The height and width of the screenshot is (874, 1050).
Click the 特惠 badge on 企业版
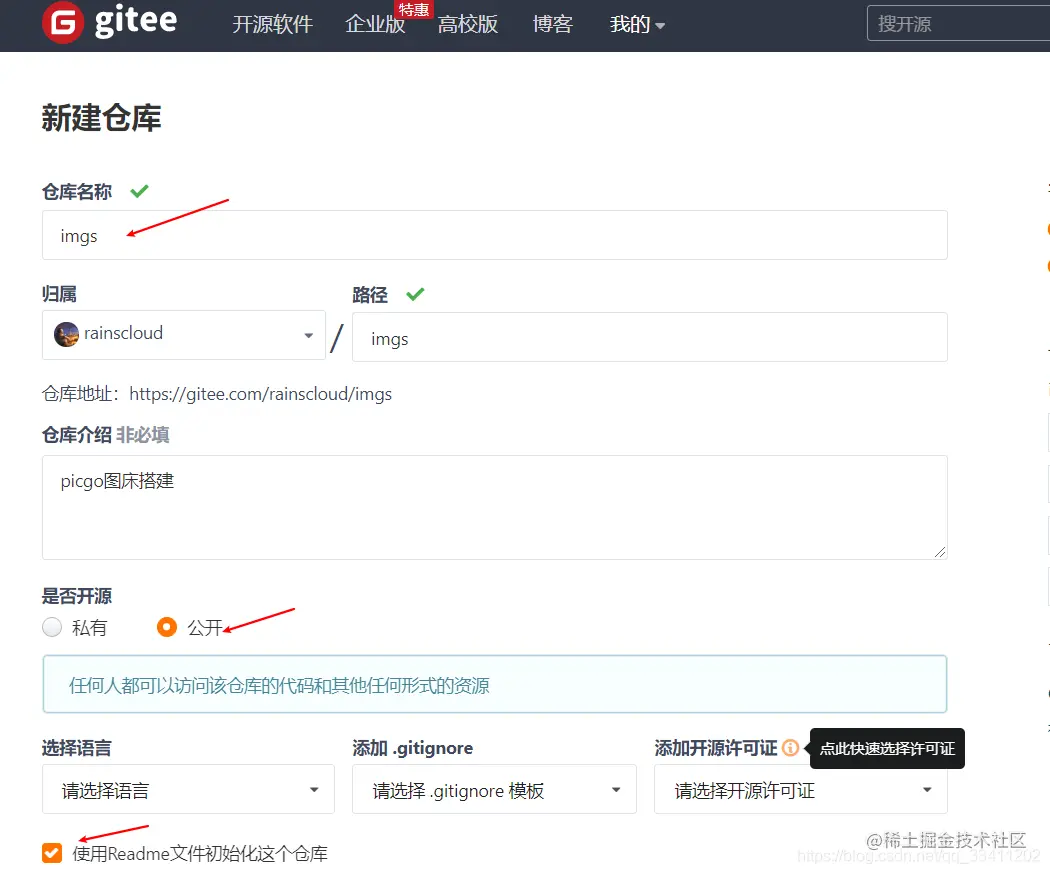pyautogui.click(x=414, y=9)
